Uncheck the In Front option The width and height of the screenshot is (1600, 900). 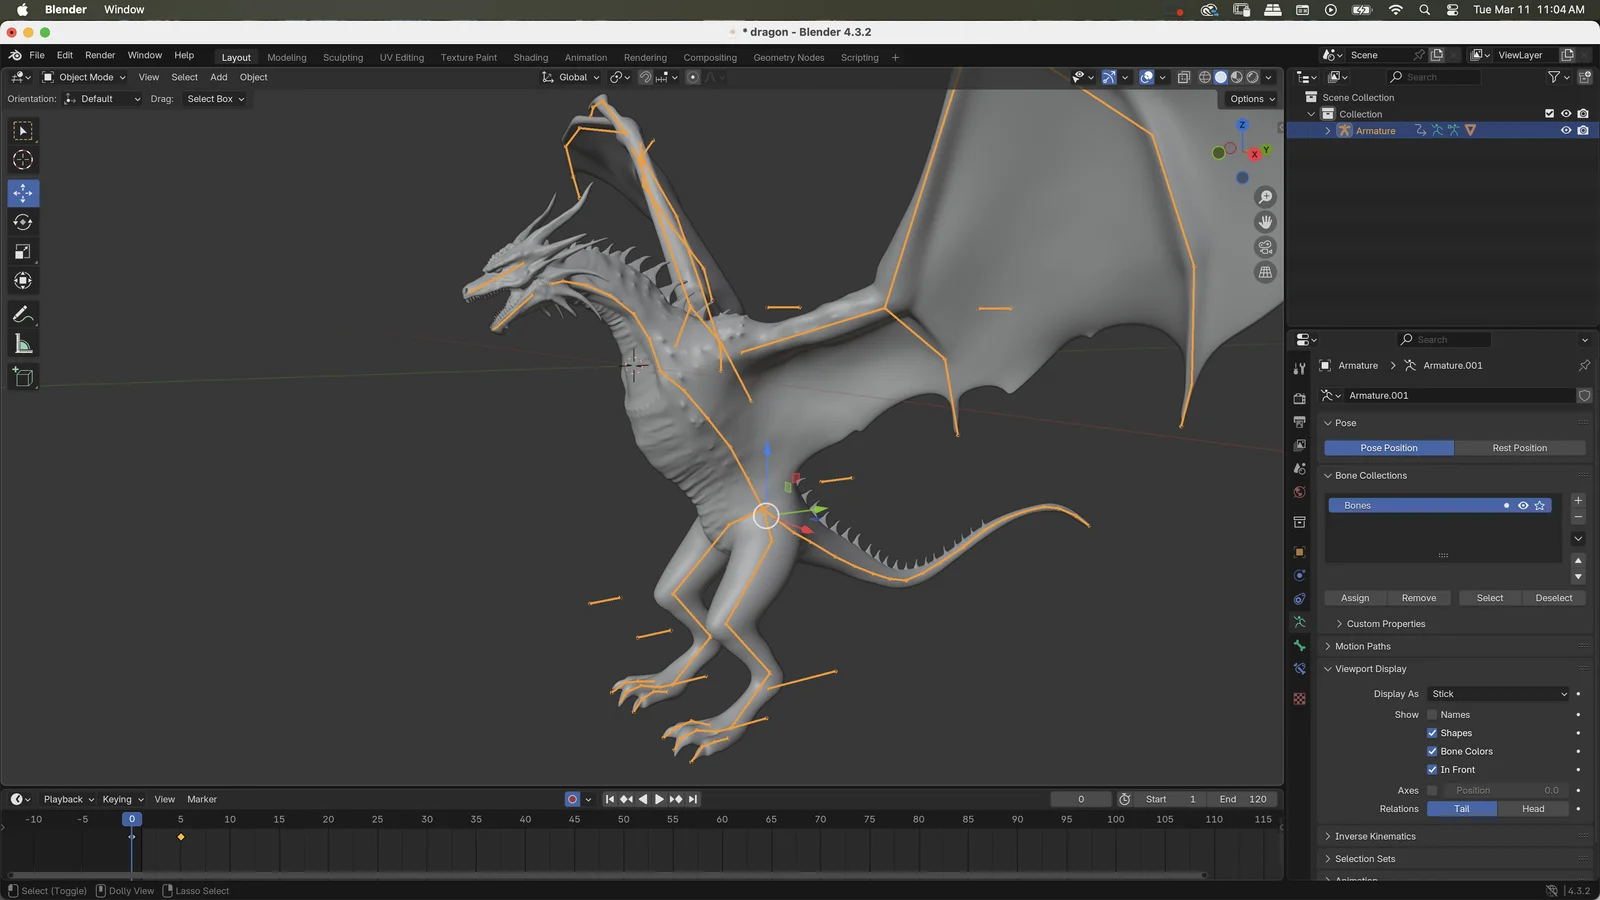coord(1432,770)
